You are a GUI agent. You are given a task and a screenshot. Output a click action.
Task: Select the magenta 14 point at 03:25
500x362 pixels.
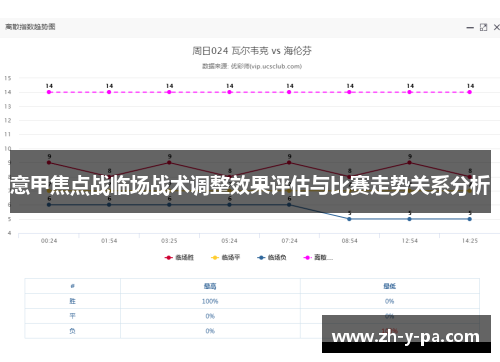click(169, 92)
